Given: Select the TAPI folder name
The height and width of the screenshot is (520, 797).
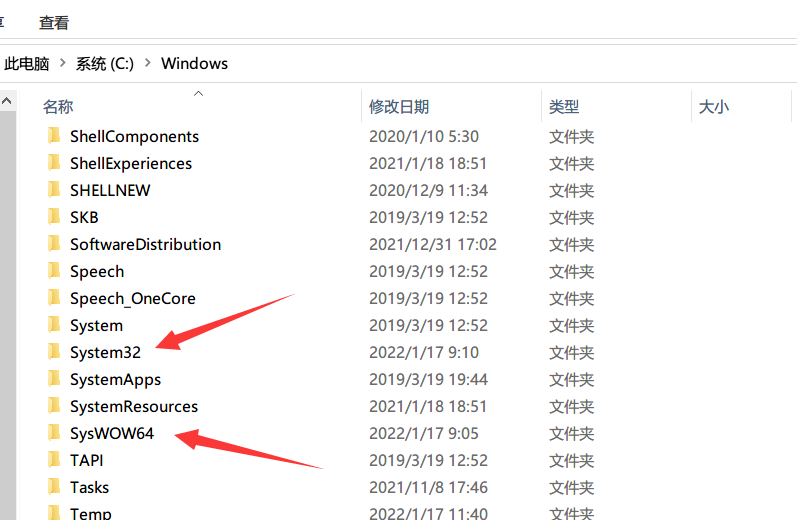Looking at the screenshot, I should coord(86,460).
